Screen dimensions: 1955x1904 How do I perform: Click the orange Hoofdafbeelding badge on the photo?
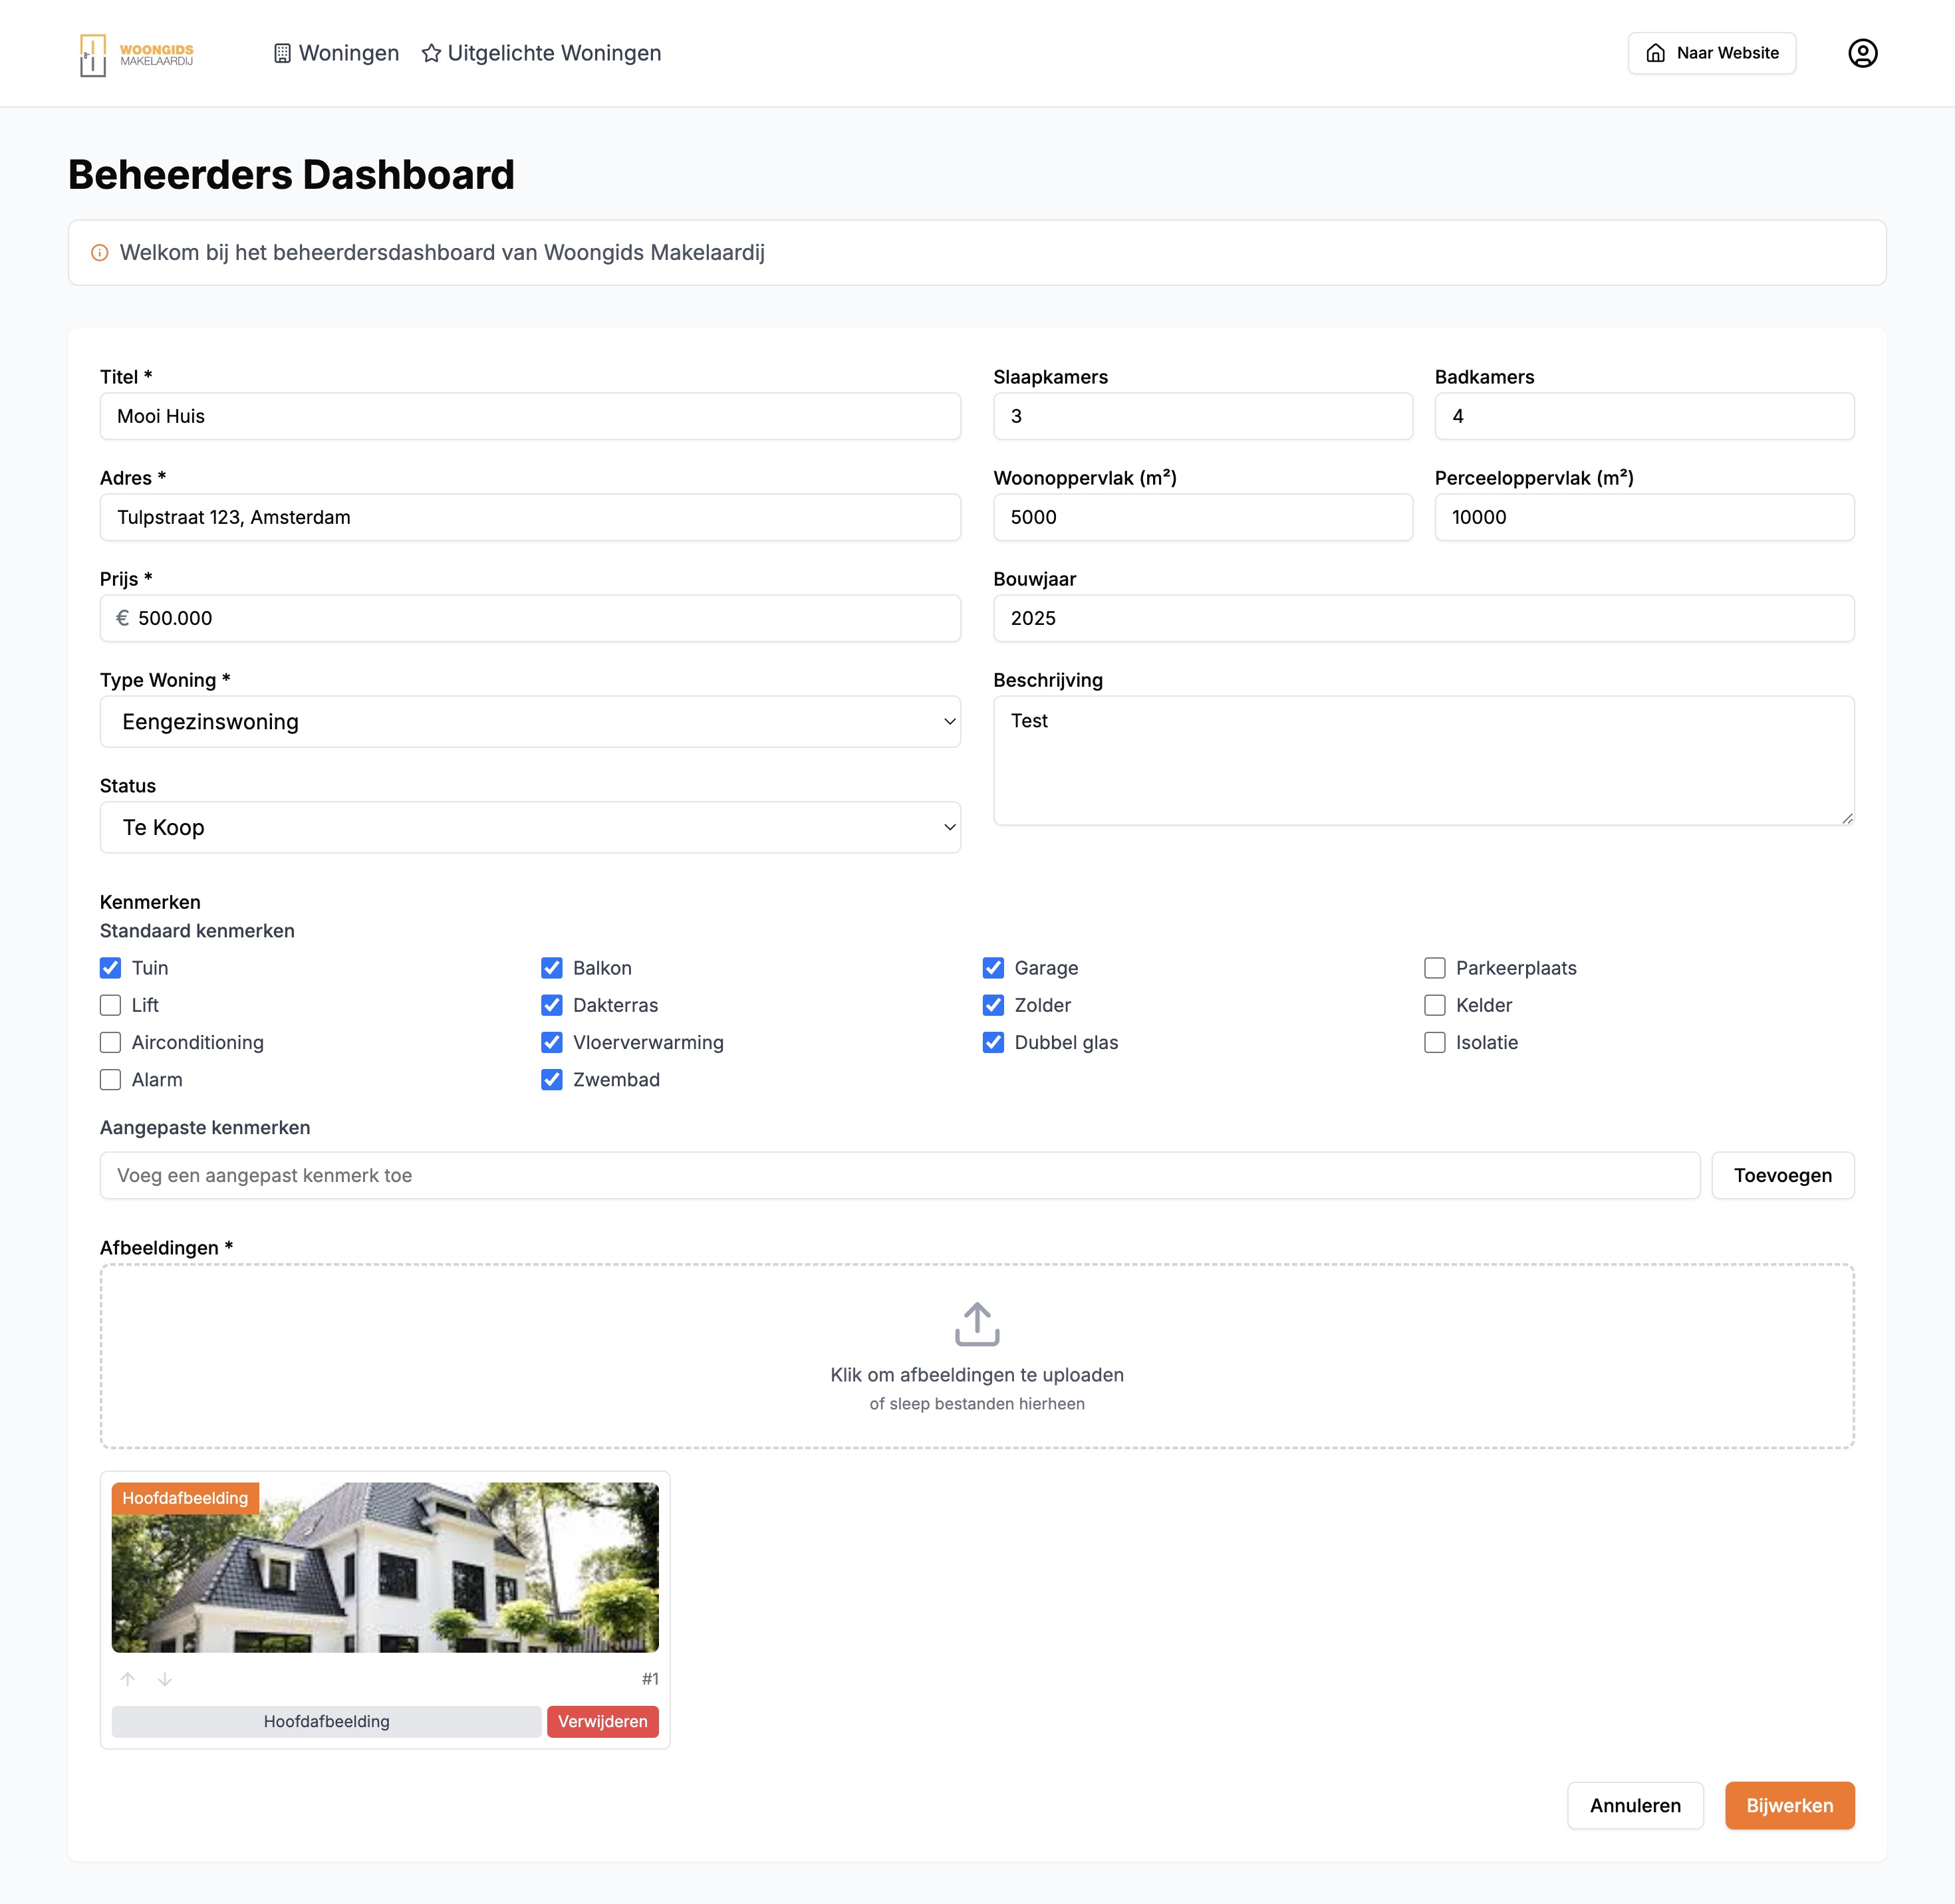pos(185,1498)
